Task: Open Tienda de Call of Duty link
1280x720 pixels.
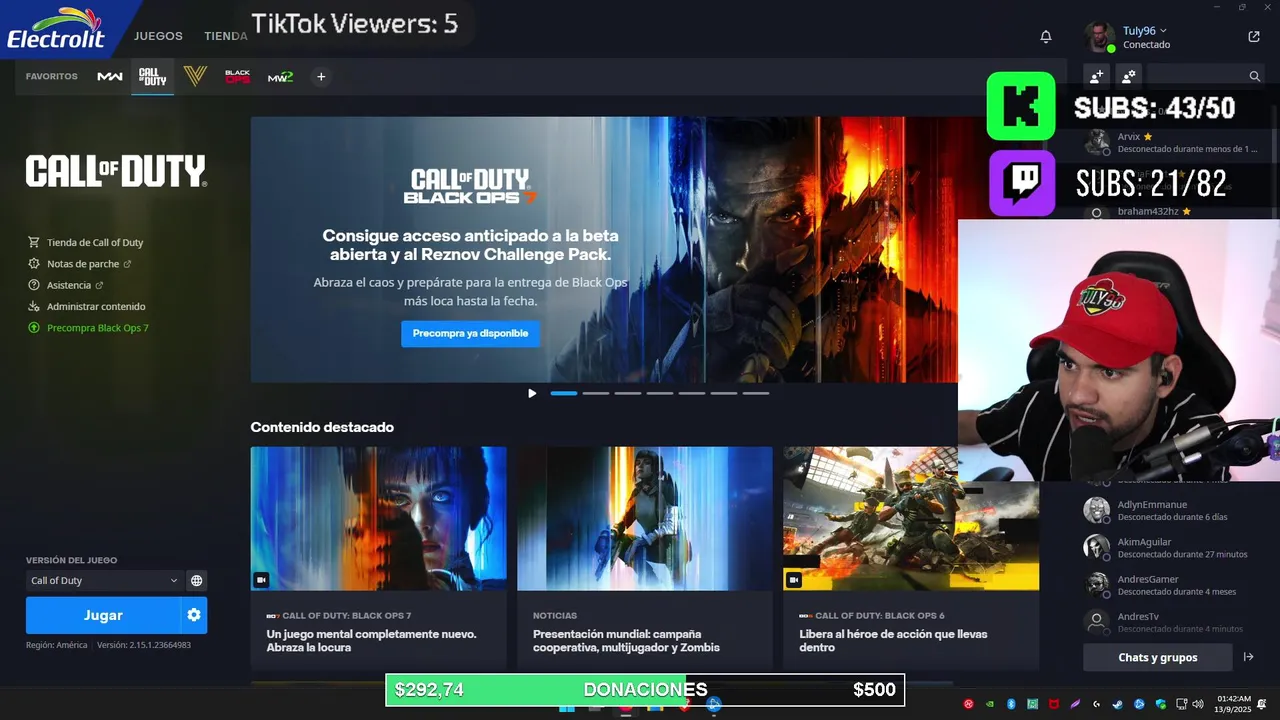Action: (86, 242)
